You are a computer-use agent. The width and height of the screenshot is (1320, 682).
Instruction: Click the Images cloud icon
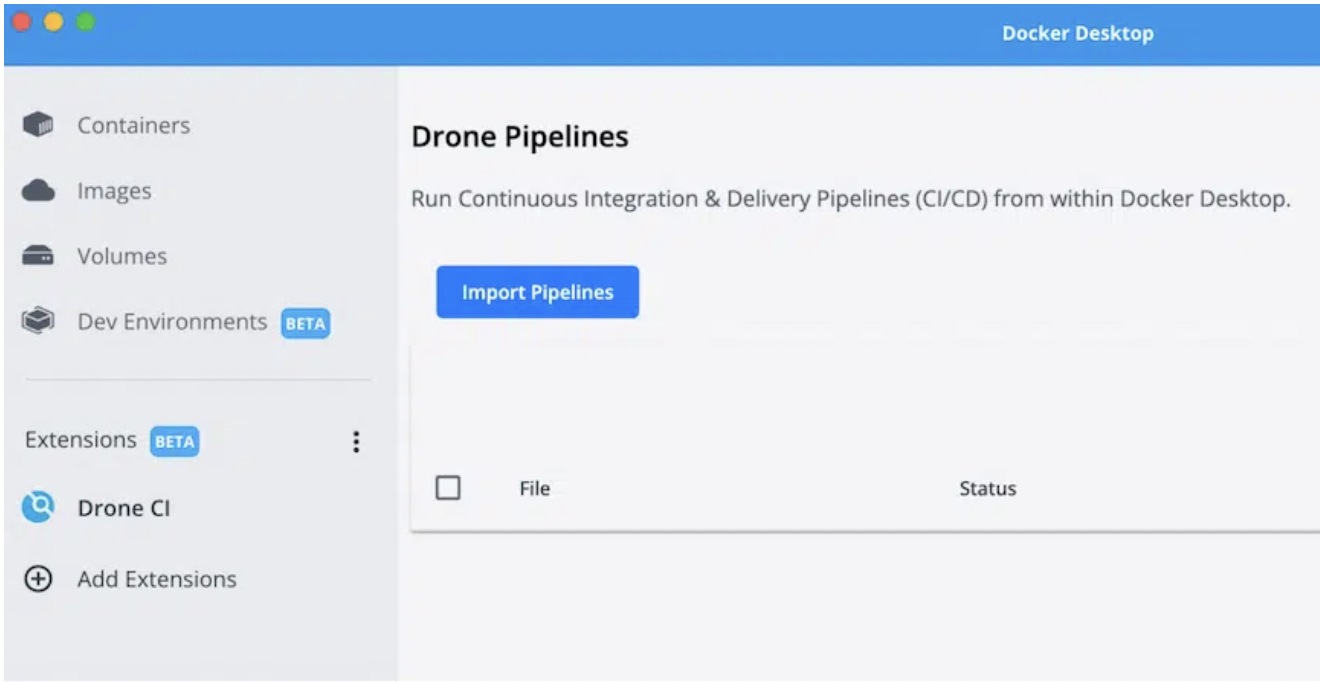click(x=38, y=191)
